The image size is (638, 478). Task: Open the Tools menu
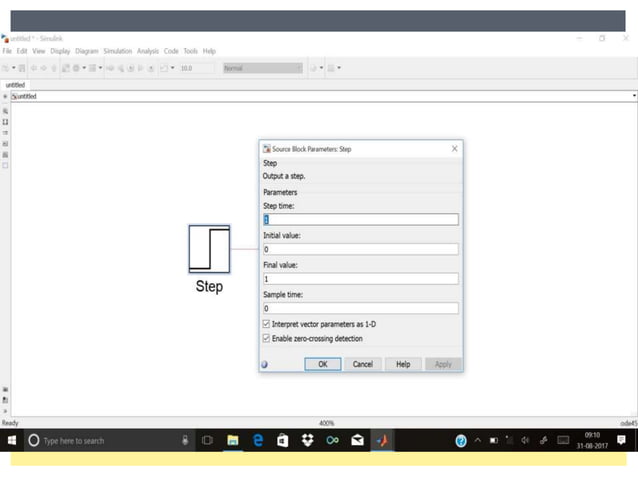(190, 51)
